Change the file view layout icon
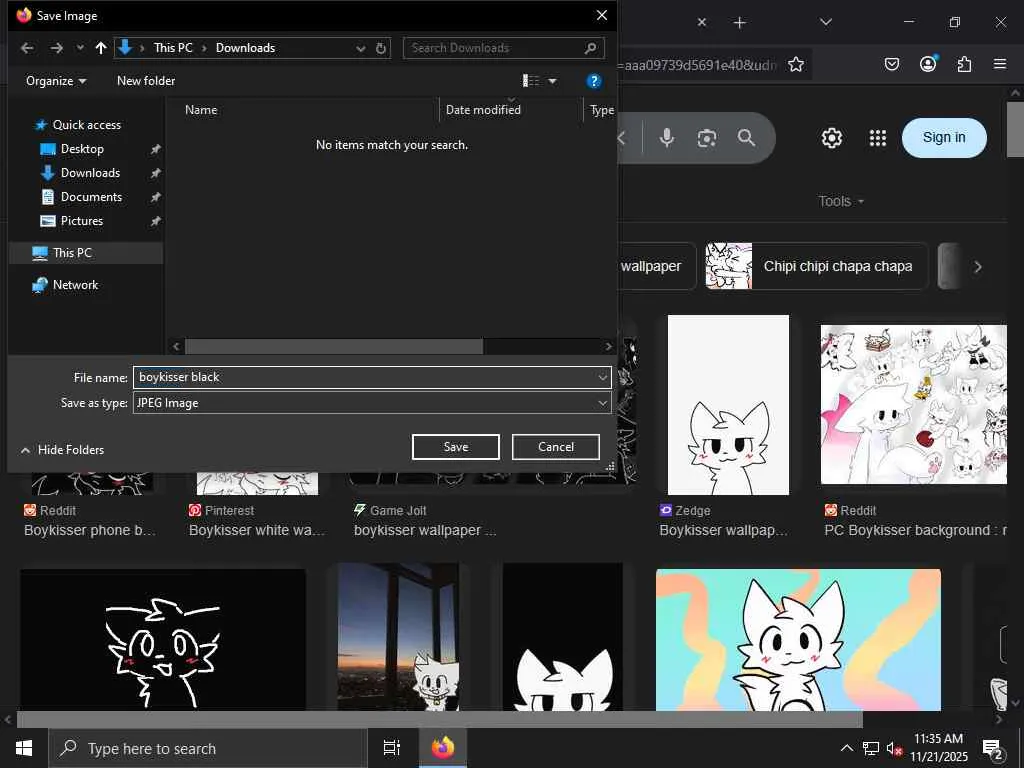 (531, 81)
